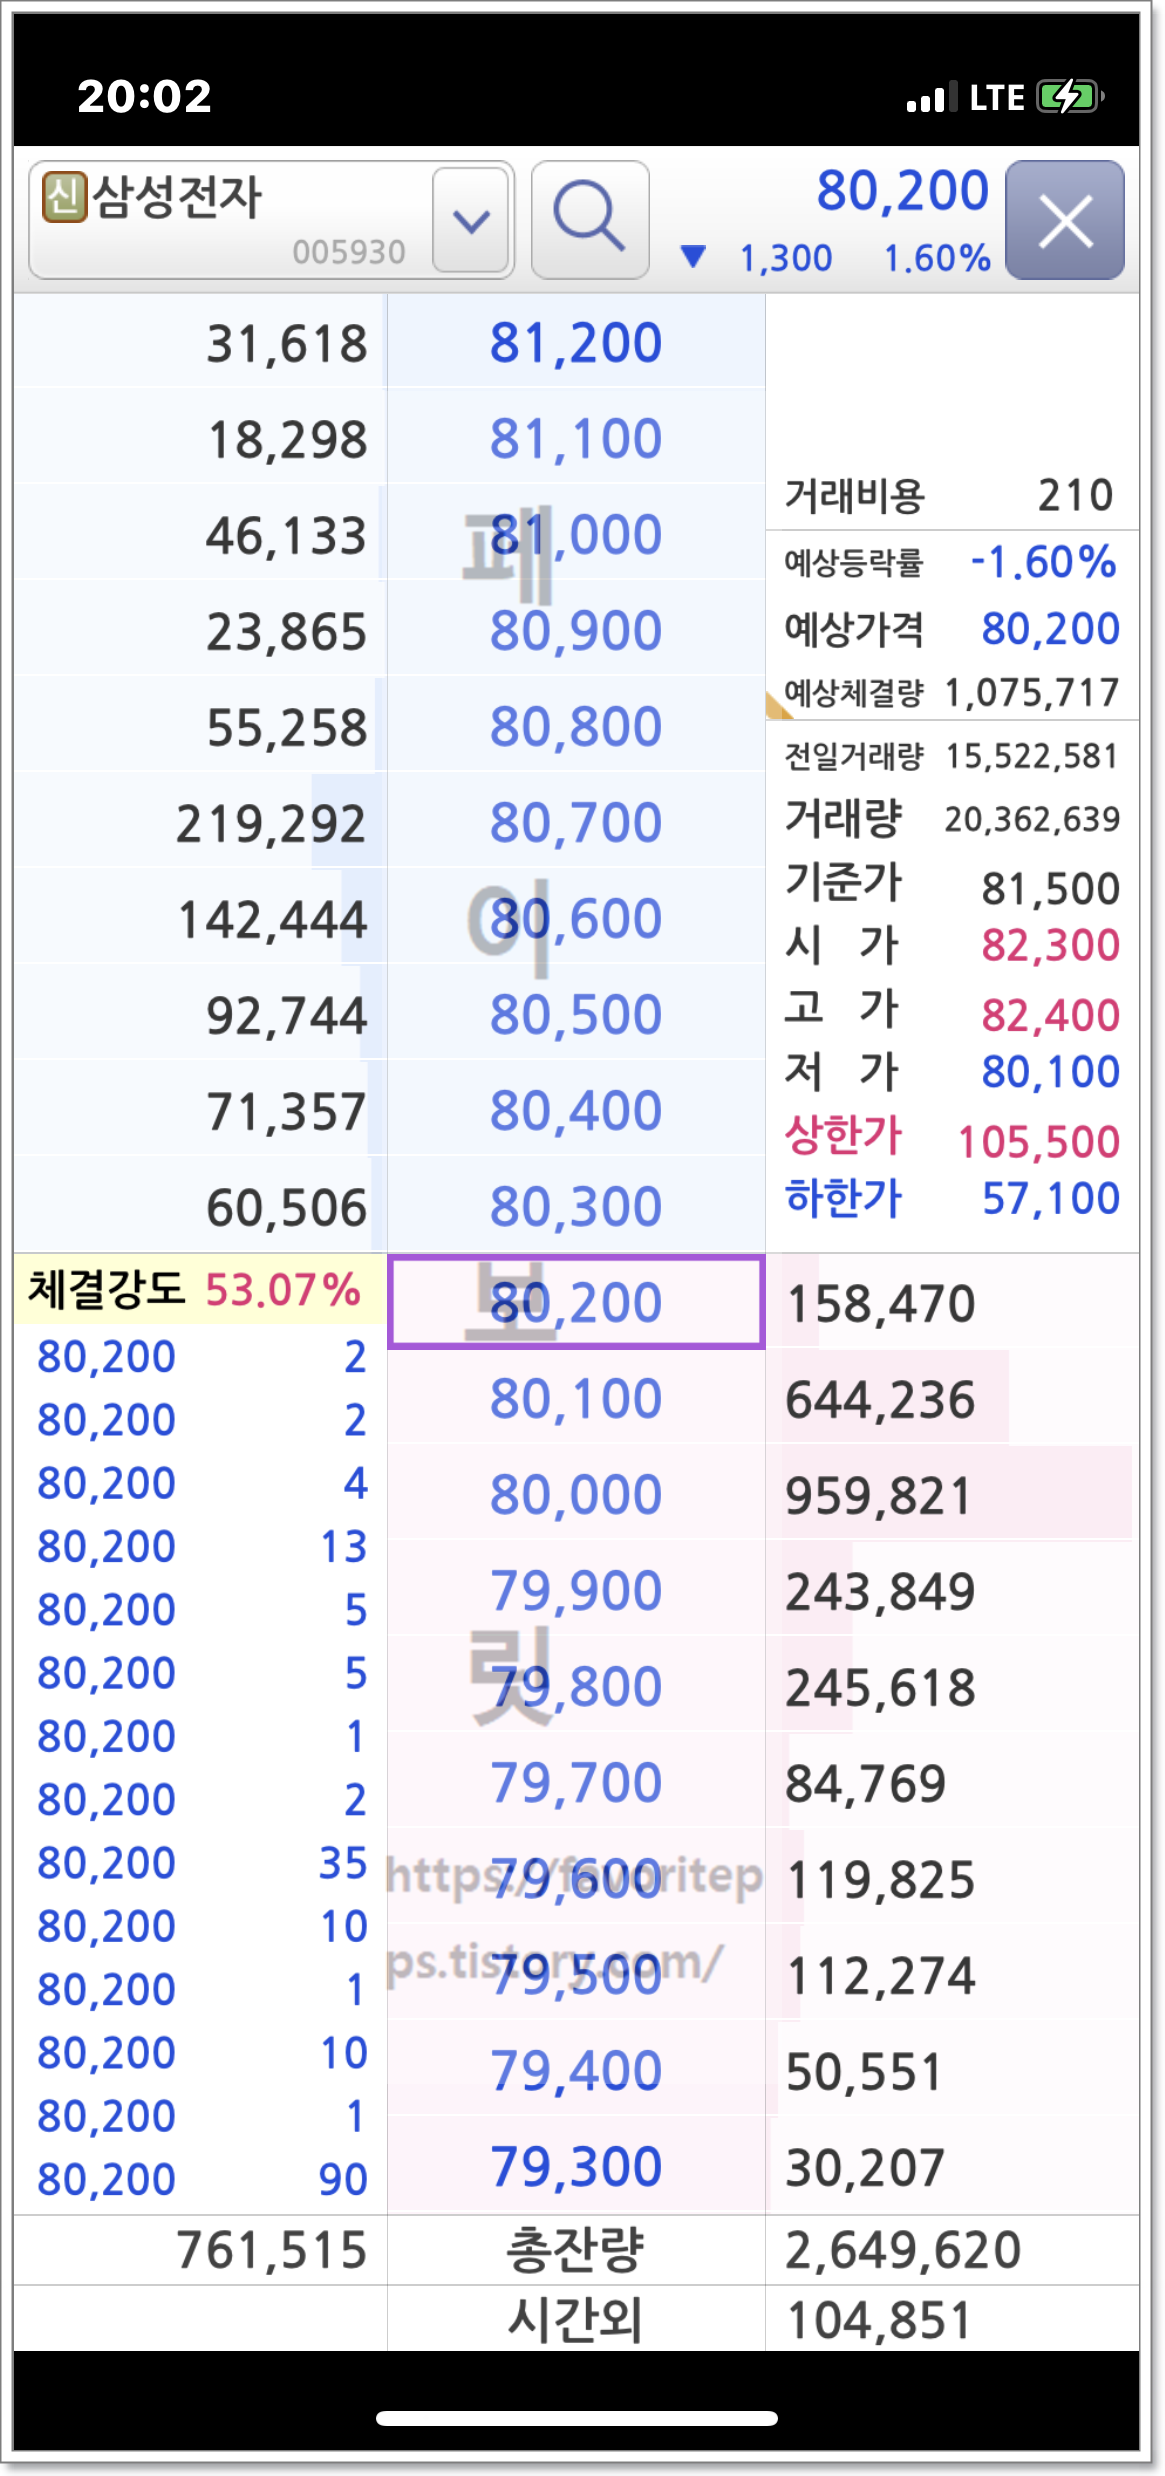
Task: Select ask price 80,600
Action: pyautogui.click(x=576, y=919)
